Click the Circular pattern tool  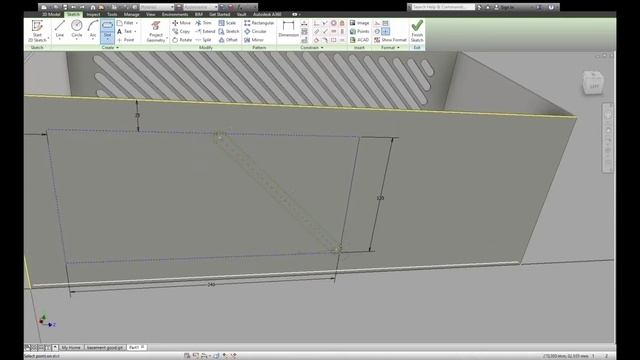coord(255,31)
